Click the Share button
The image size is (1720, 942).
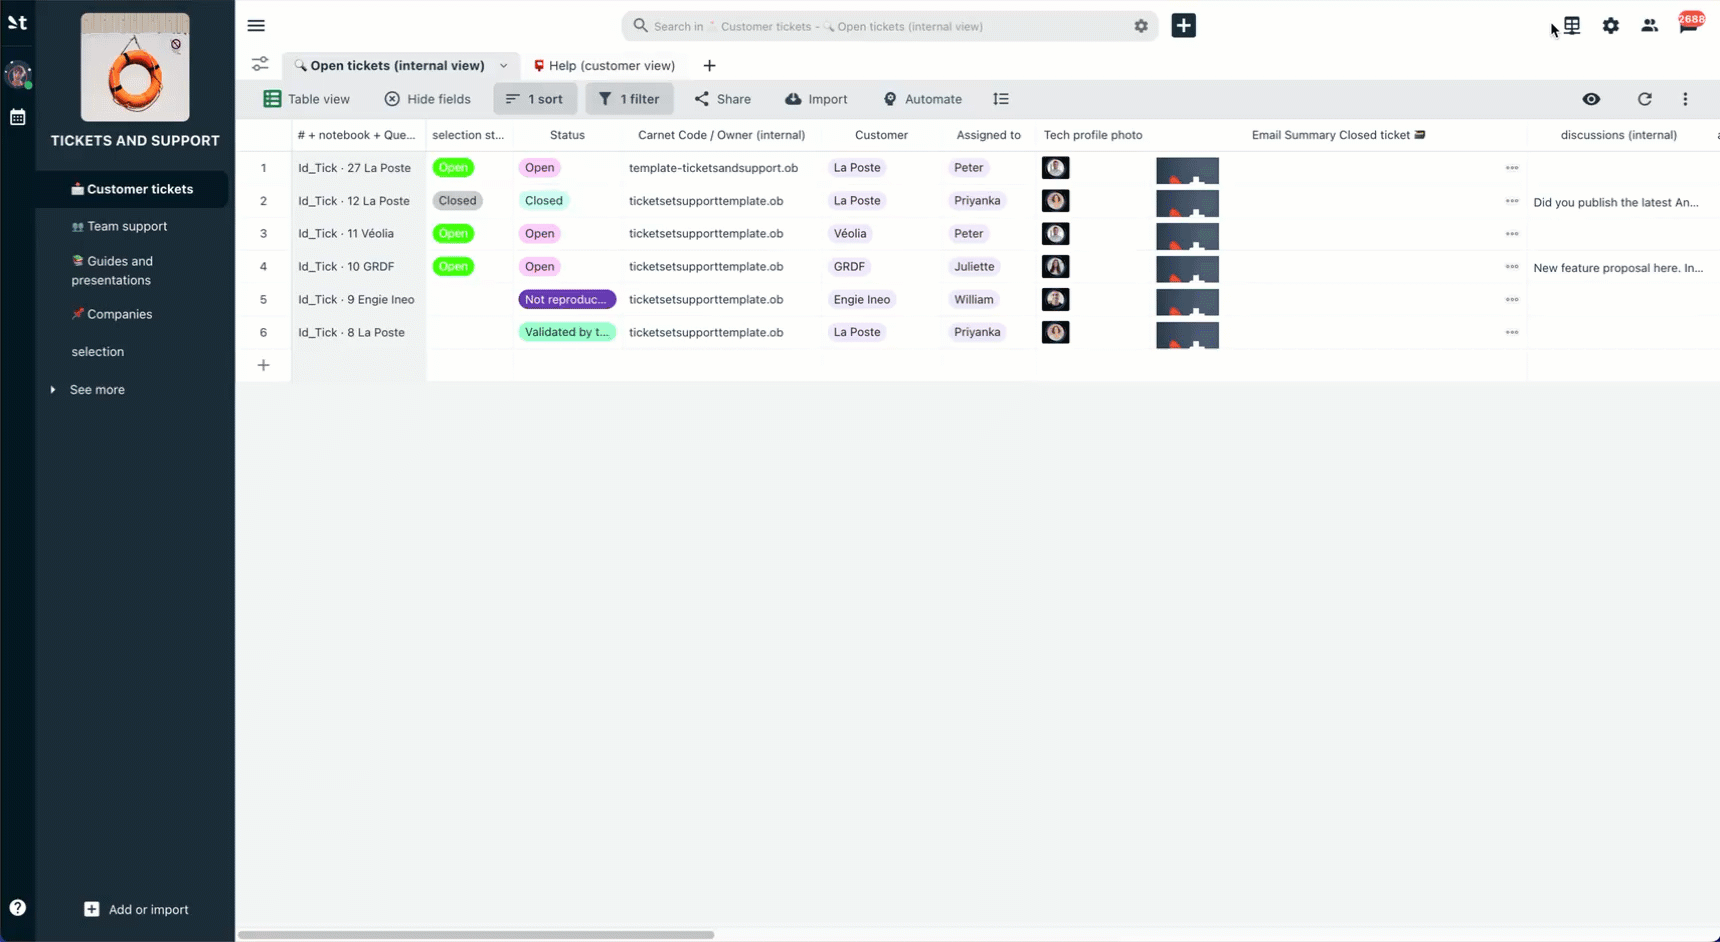coord(723,99)
